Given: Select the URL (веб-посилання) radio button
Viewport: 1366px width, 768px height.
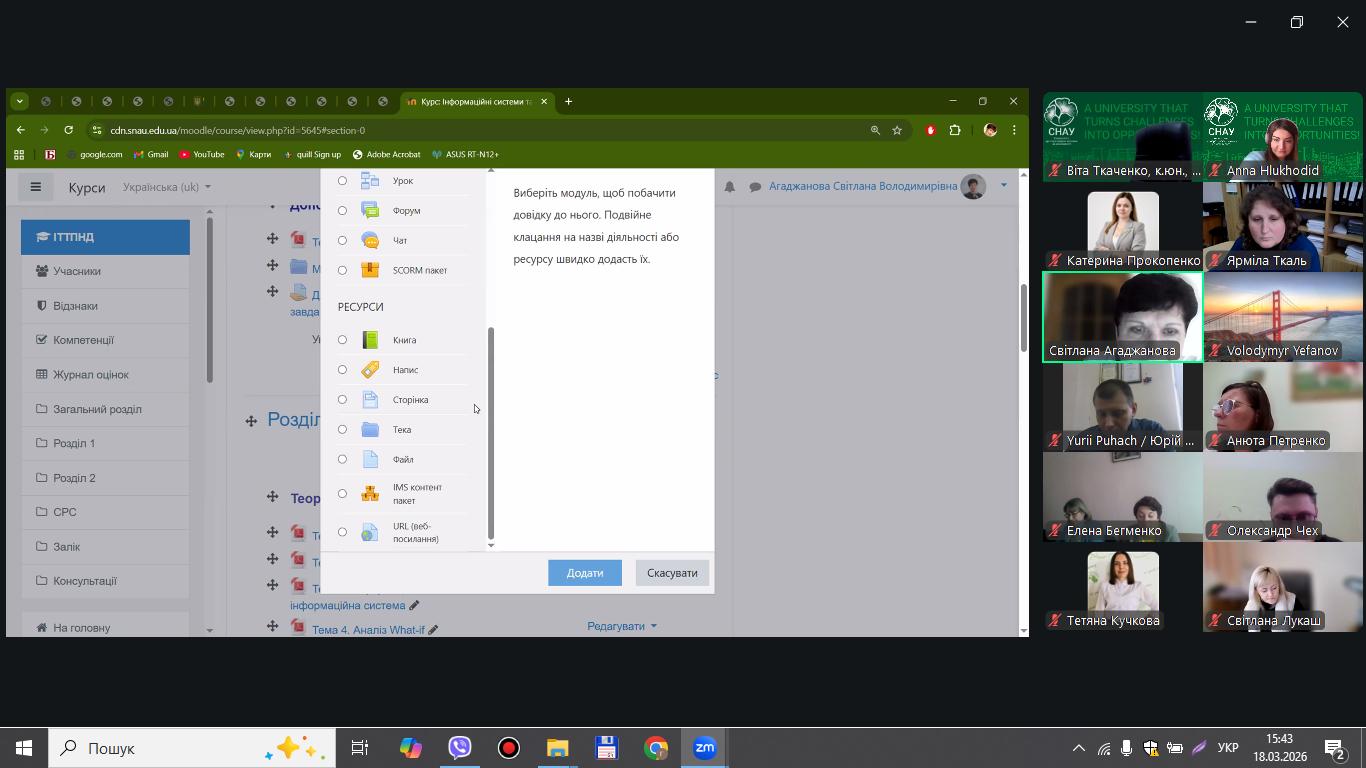Looking at the screenshot, I should pyautogui.click(x=342, y=532).
